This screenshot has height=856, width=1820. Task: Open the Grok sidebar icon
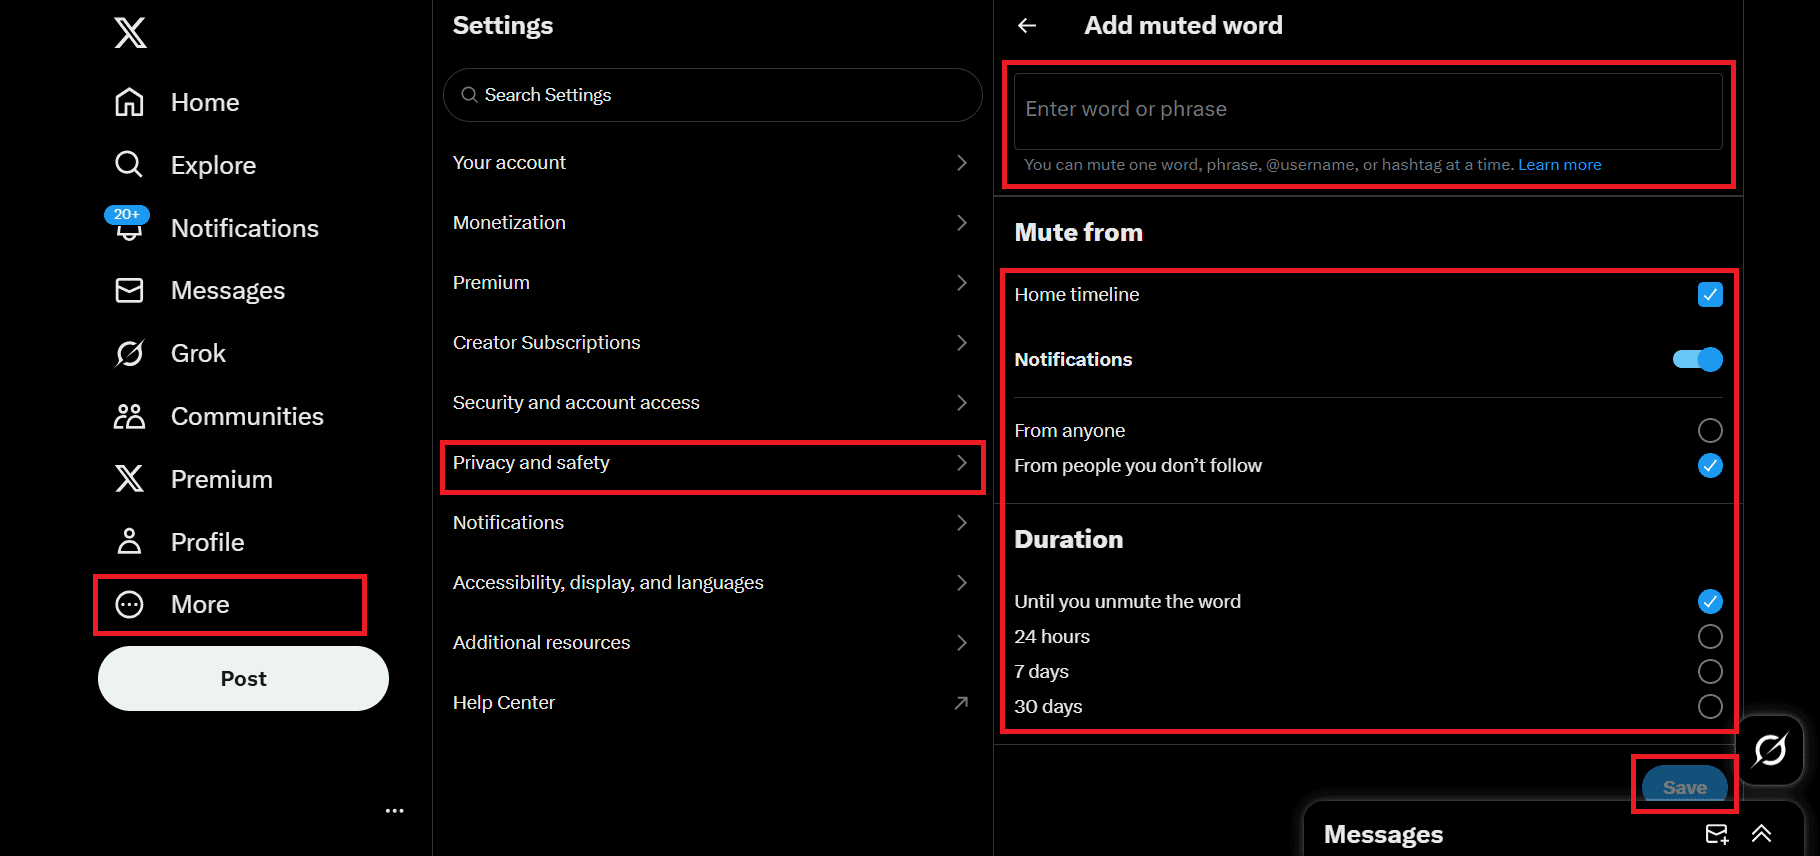(x=130, y=353)
